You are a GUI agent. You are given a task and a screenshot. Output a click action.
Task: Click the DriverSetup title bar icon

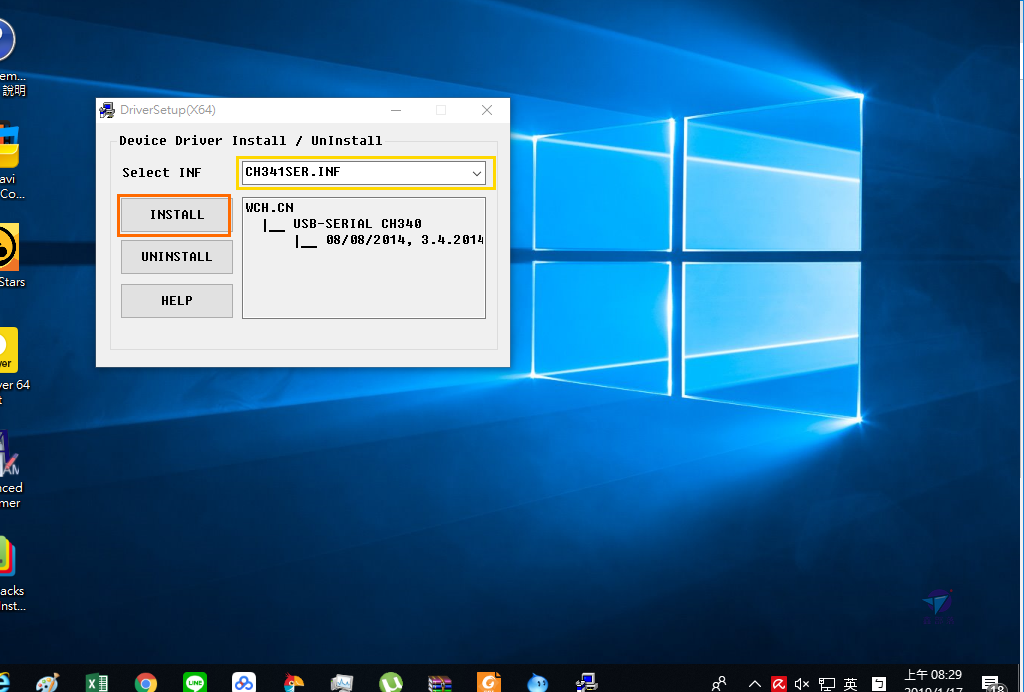107,110
